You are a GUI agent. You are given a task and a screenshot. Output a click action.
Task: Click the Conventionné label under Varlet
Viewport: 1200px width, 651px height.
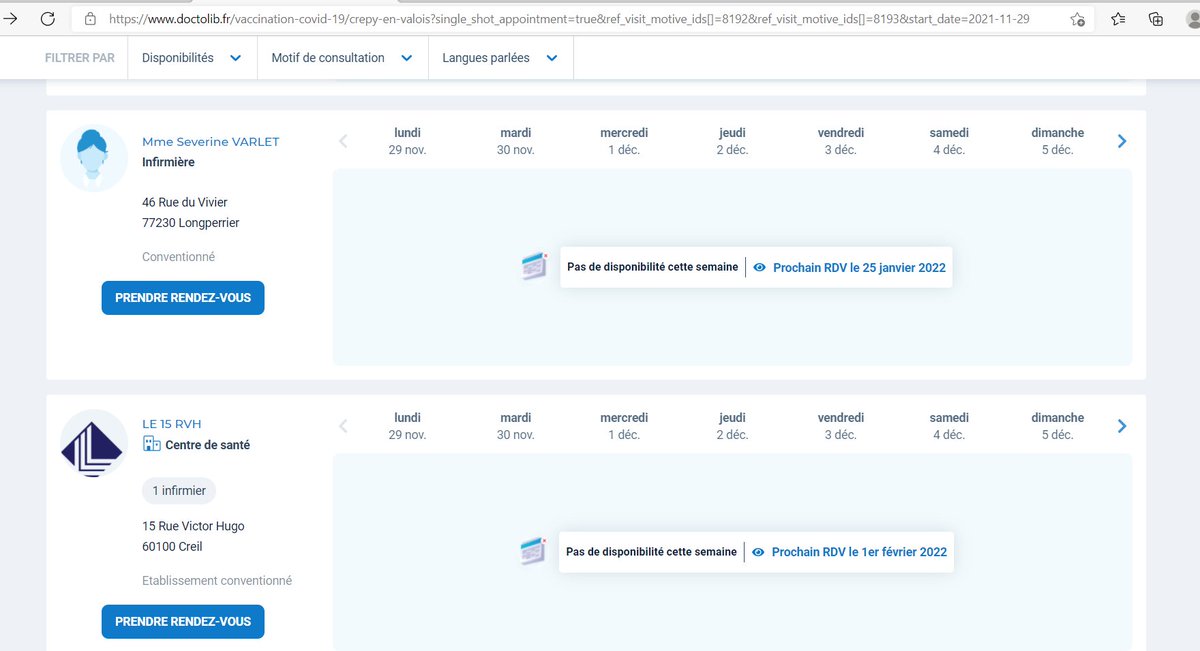tap(178, 257)
